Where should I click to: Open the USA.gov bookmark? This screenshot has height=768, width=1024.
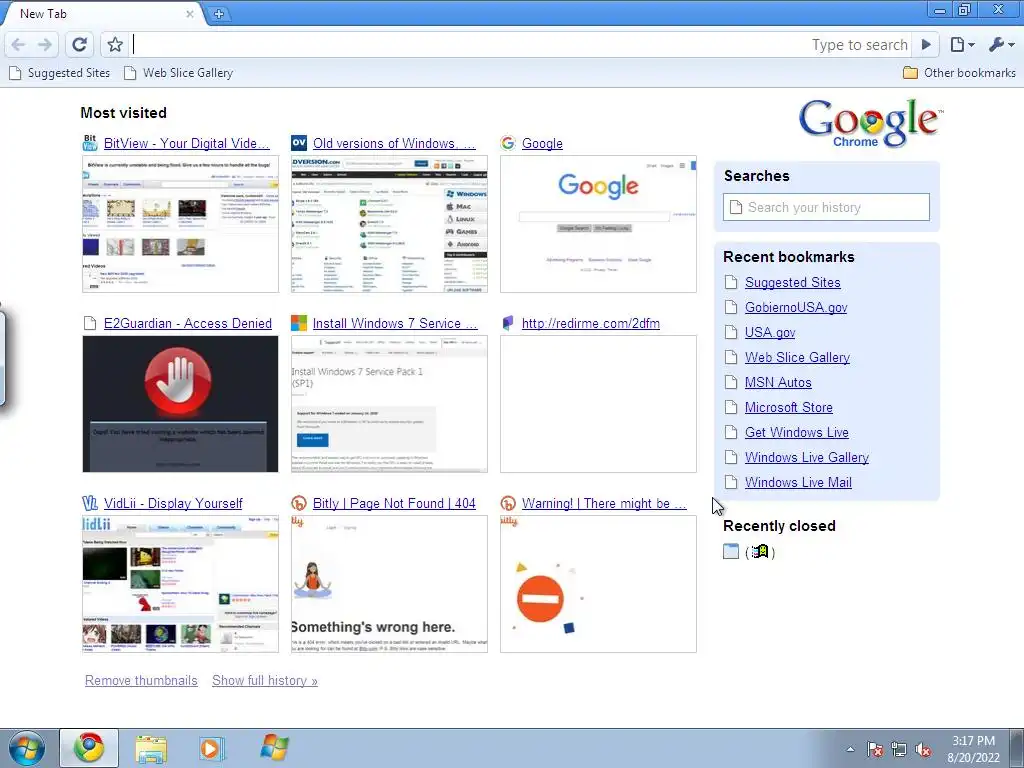click(770, 332)
